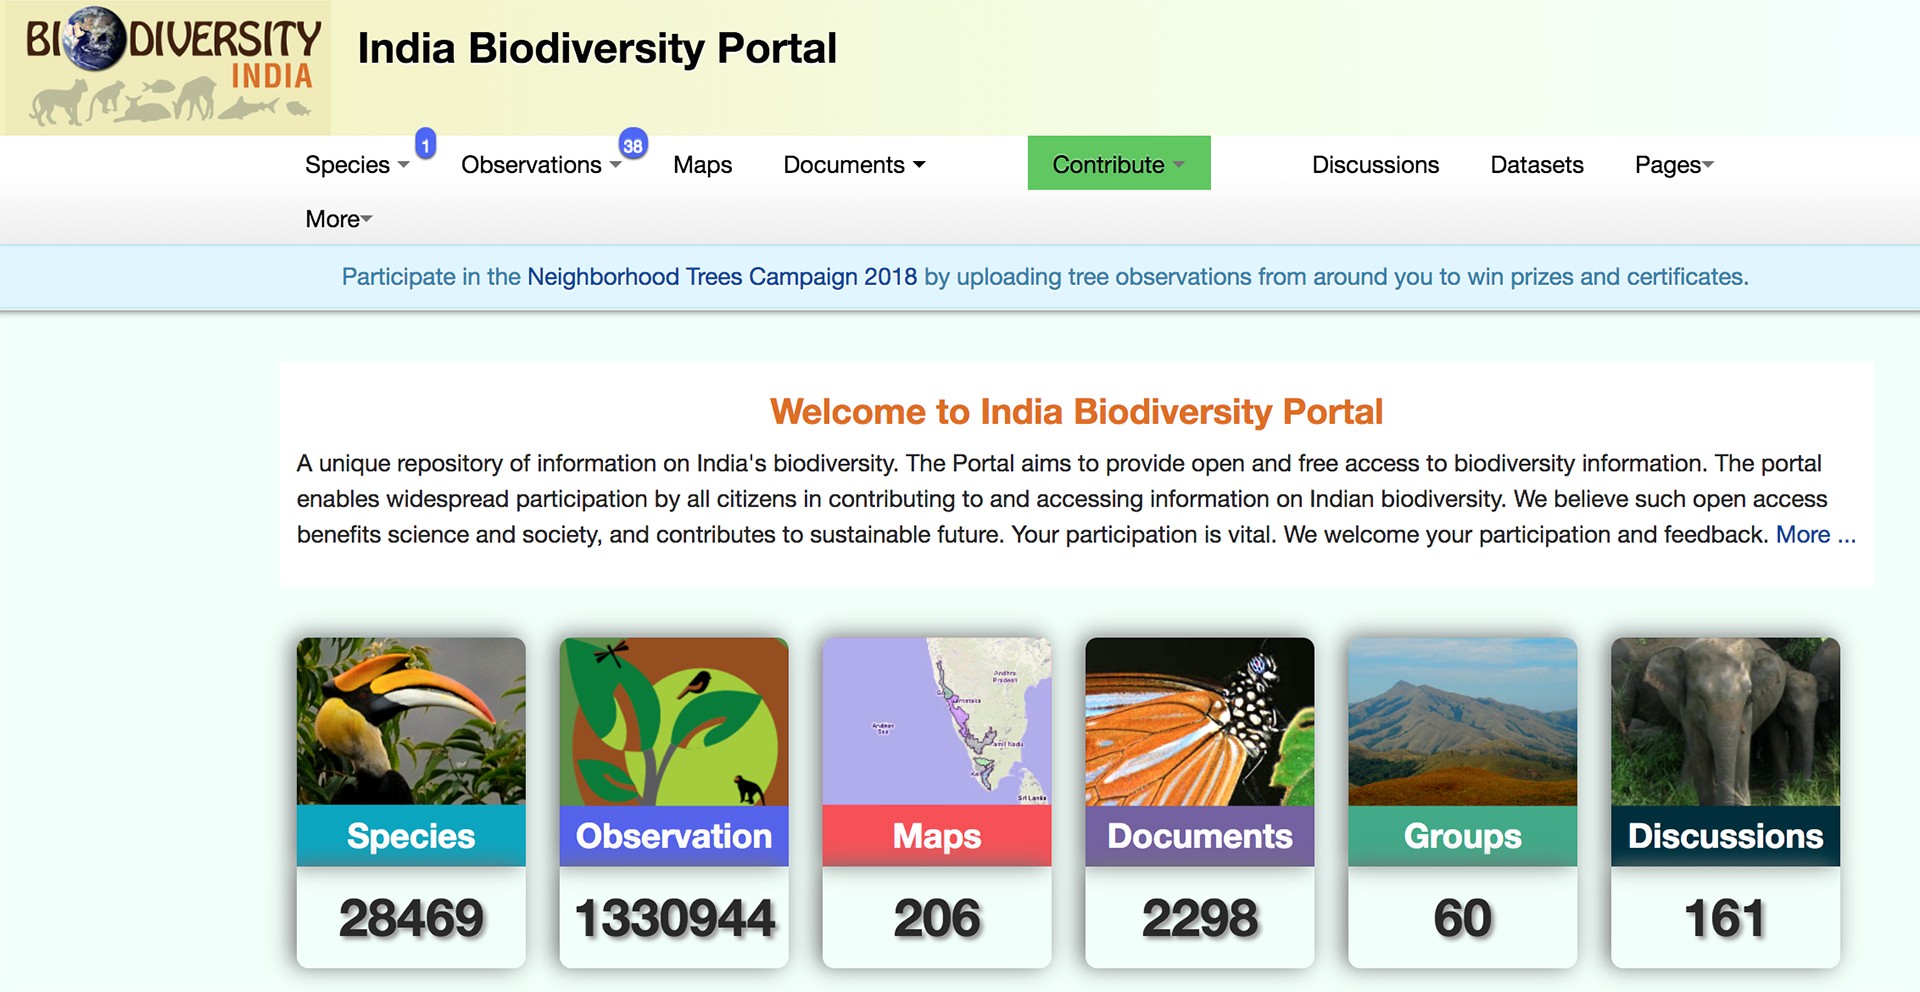Viewport: 1920px width, 992px height.
Task: Open the Species dropdown menu
Action: coord(357,165)
